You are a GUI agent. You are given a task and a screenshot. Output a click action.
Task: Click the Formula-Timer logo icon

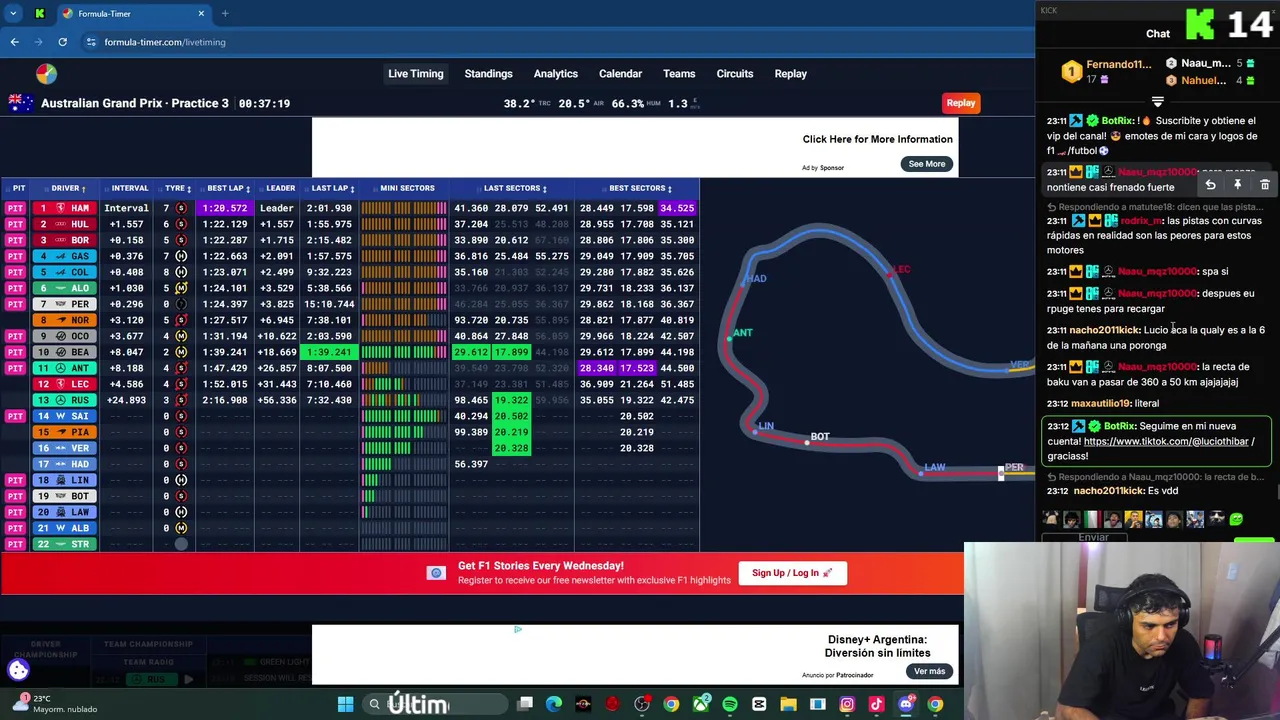(x=46, y=74)
